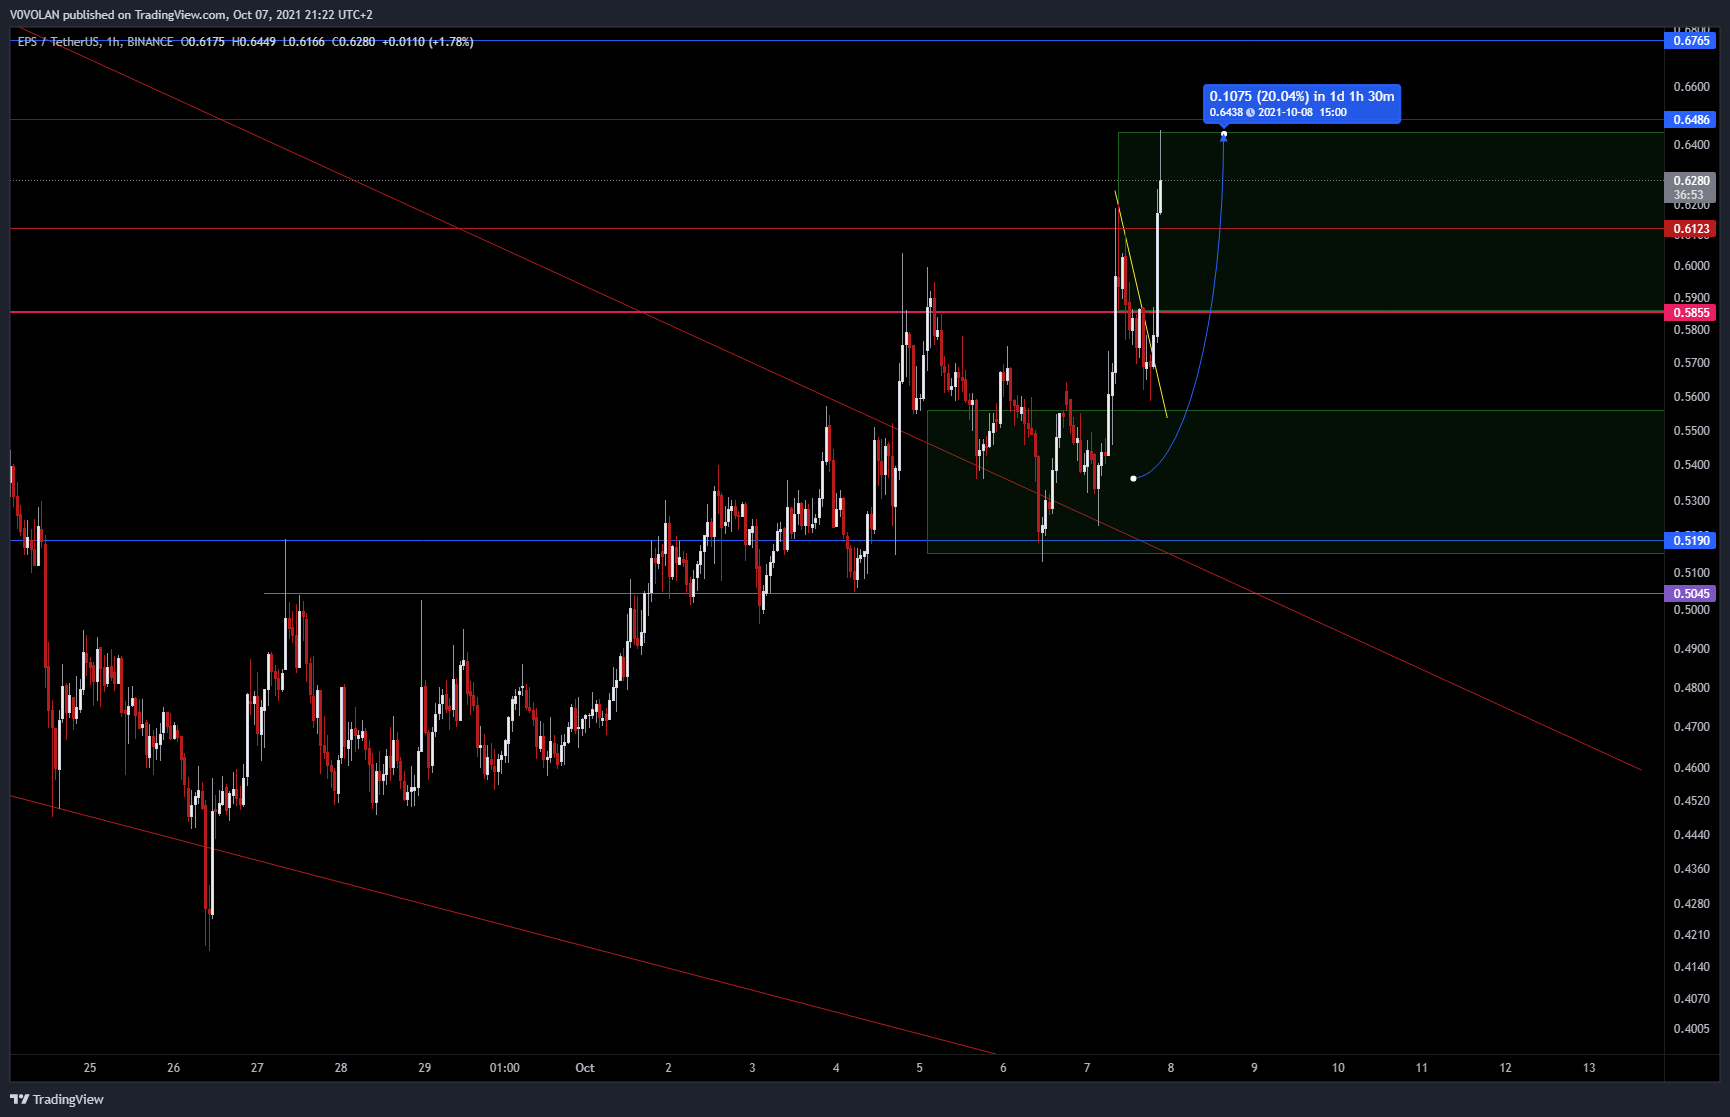This screenshot has height=1117, width=1730.
Task: Click date label 27 on time axis
Action: pyautogui.click(x=257, y=1068)
